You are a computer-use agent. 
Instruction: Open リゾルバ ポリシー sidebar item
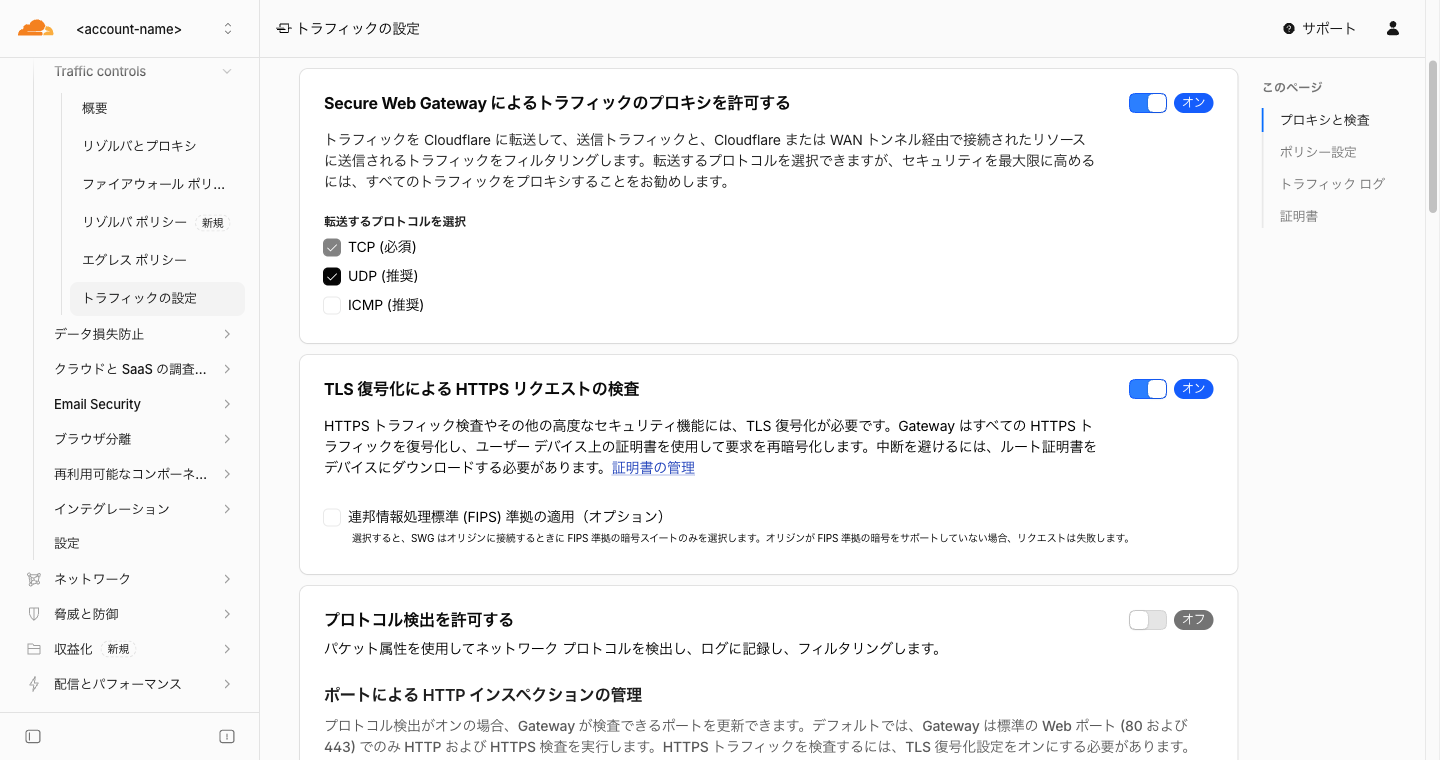pyautogui.click(x=157, y=222)
